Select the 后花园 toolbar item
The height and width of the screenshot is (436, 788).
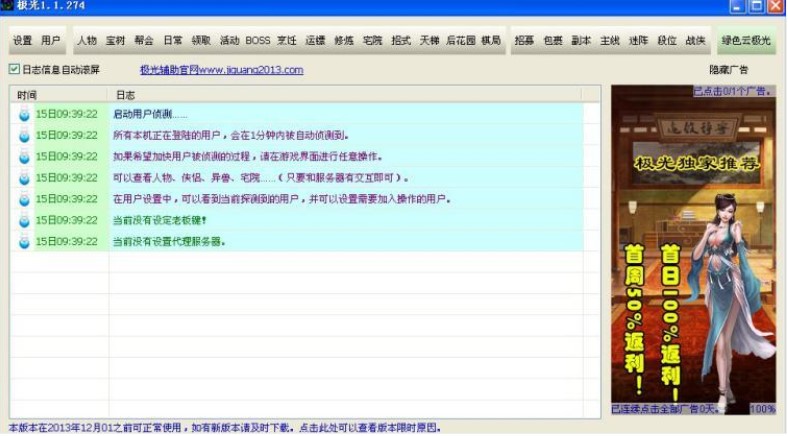click(x=460, y=41)
